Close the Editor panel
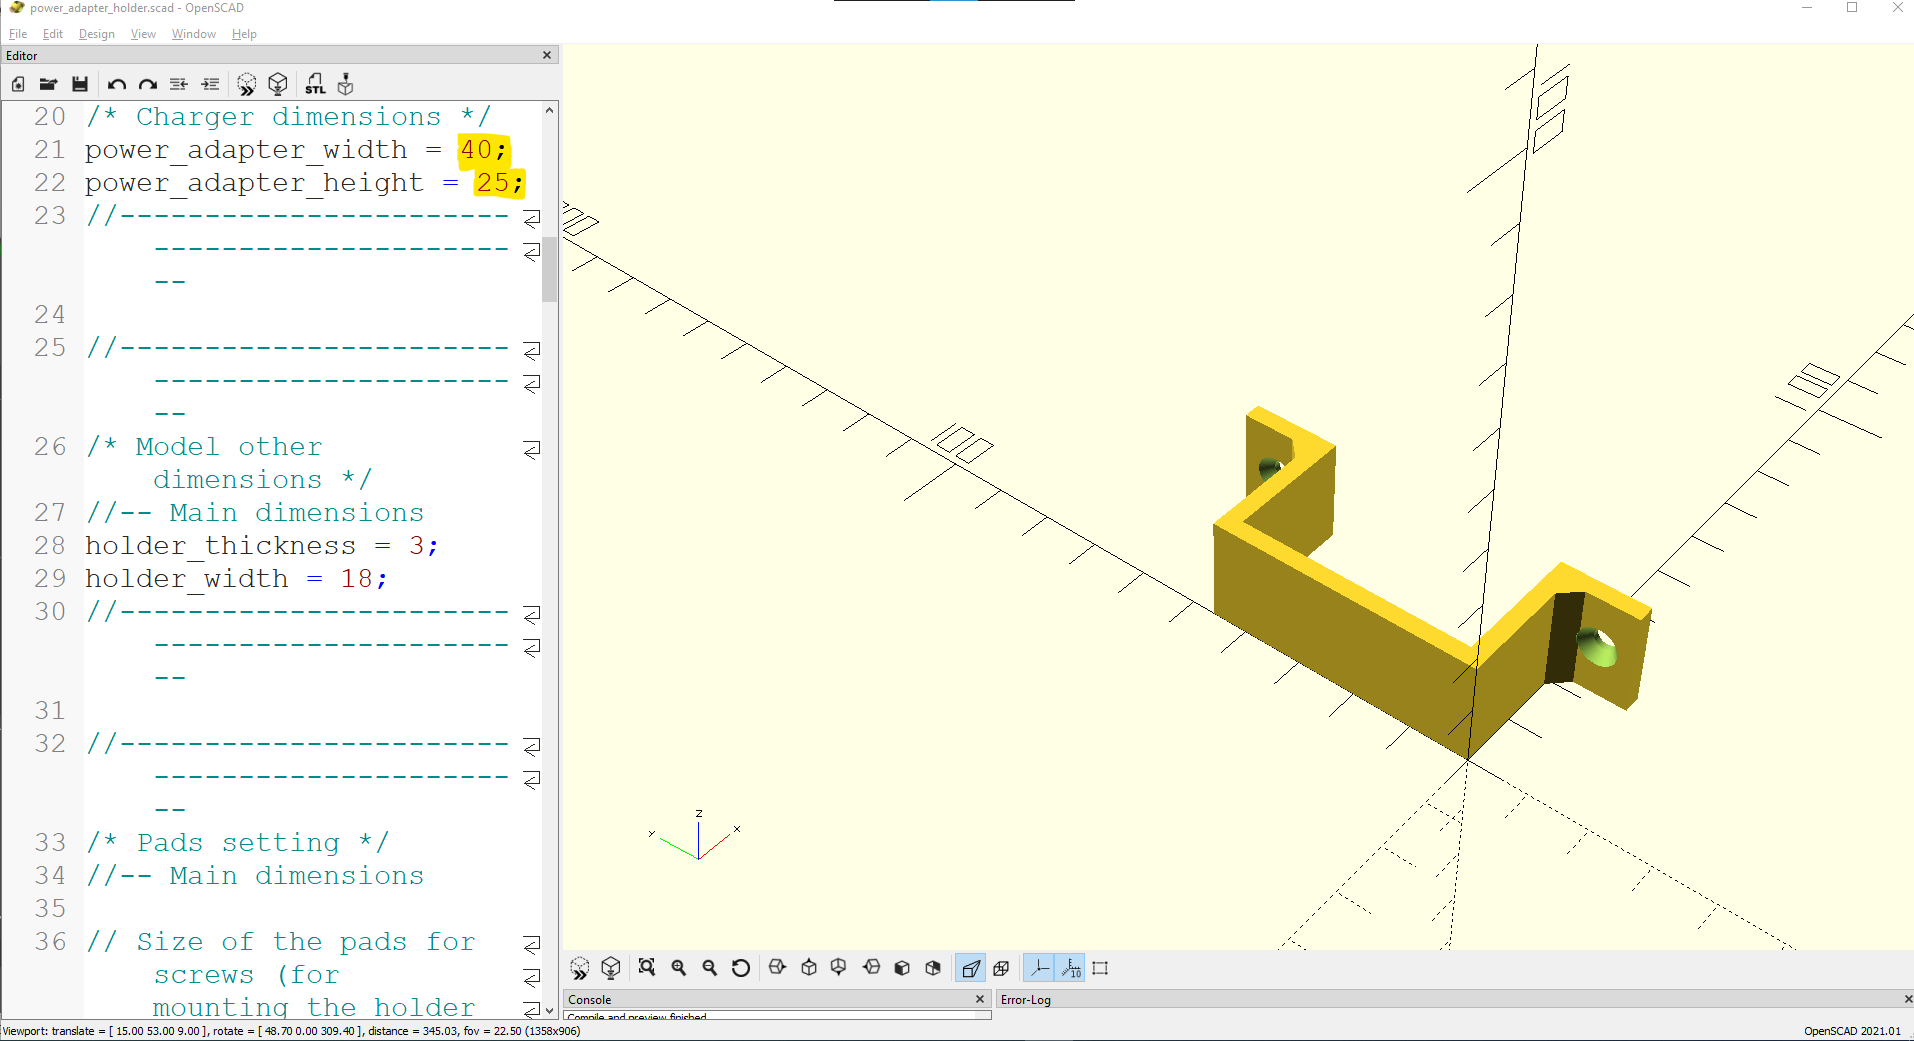1914x1041 pixels. 547,55
